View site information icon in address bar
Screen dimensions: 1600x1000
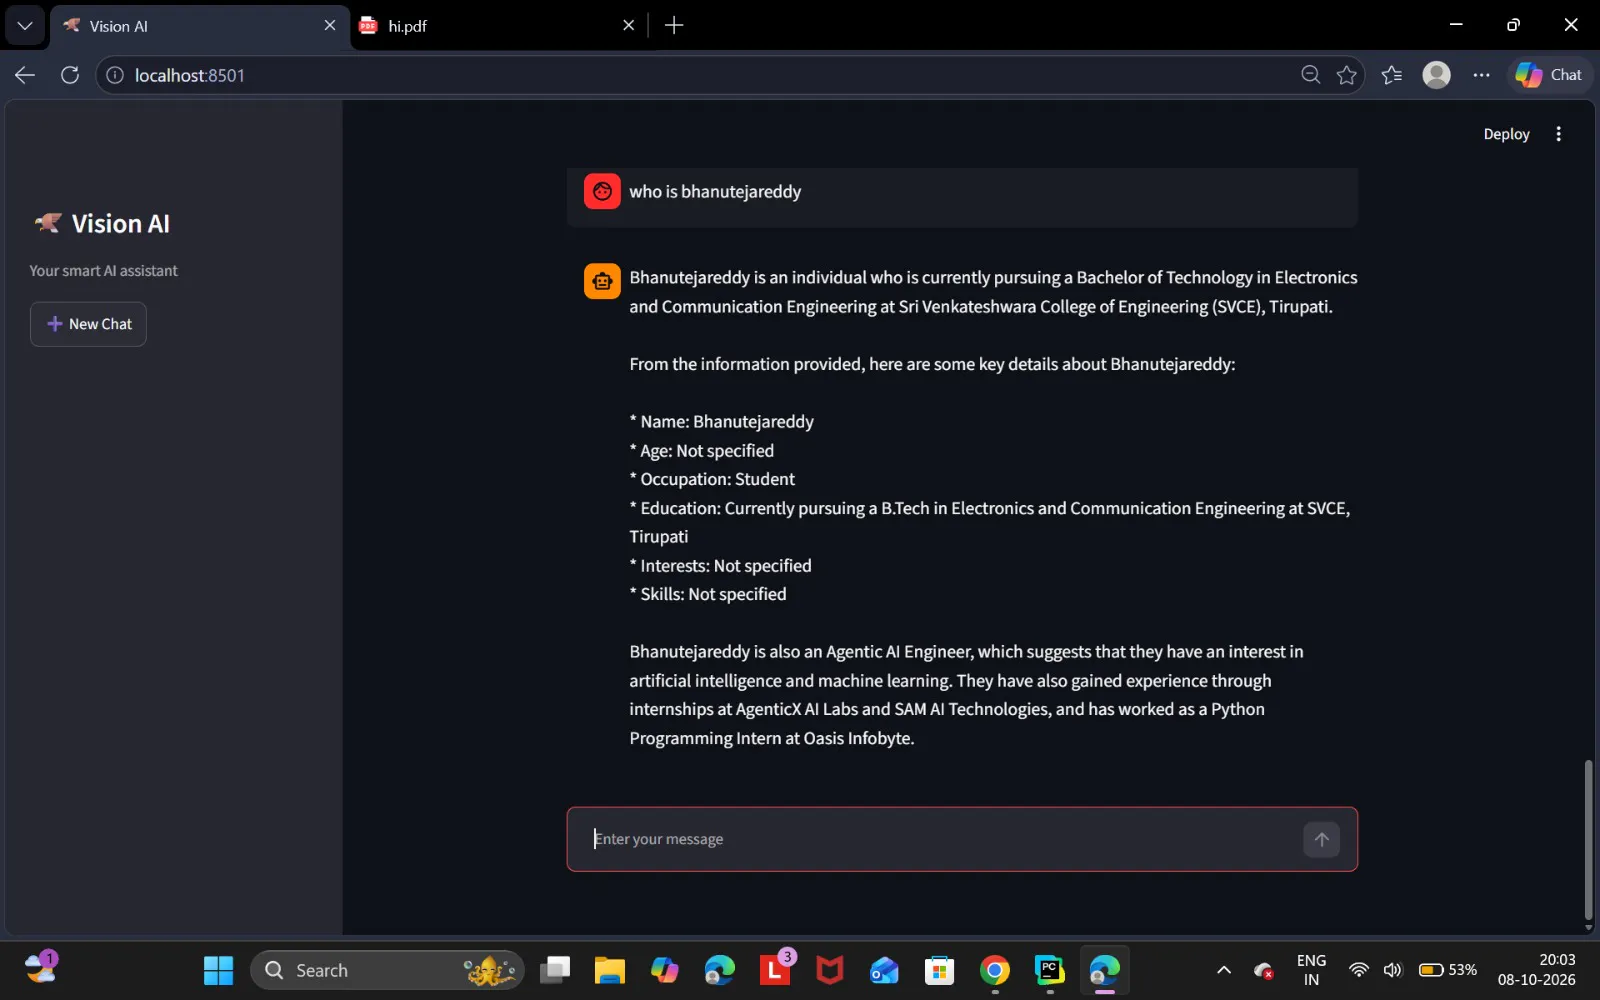pos(115,75)
